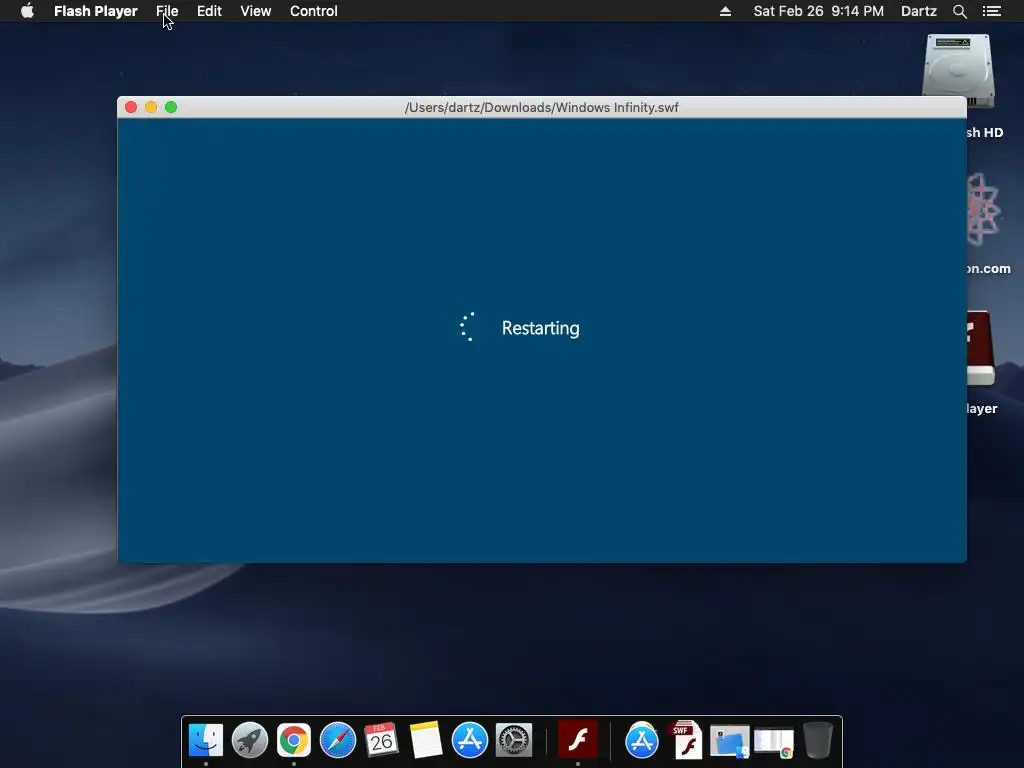Screen dimensions: 1024x768
Task: Click the Restarting text
Action: [x=540, y=328]
